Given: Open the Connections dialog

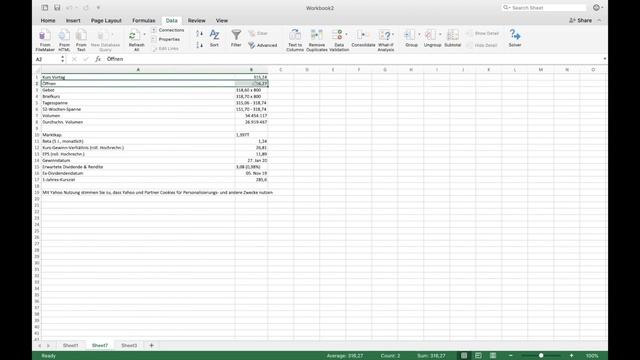Looking at the screenshot, I should tap(167, 30).
